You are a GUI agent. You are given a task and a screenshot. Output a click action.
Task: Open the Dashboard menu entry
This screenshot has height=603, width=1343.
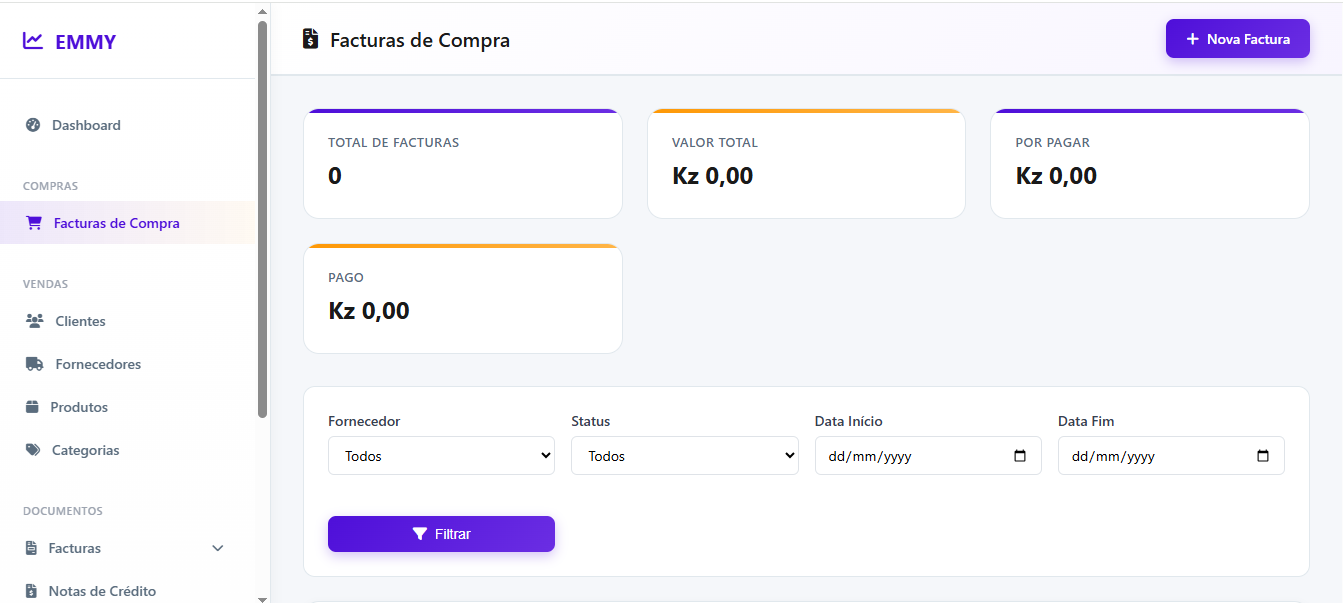pyautogui.click(x=86, y=125)
